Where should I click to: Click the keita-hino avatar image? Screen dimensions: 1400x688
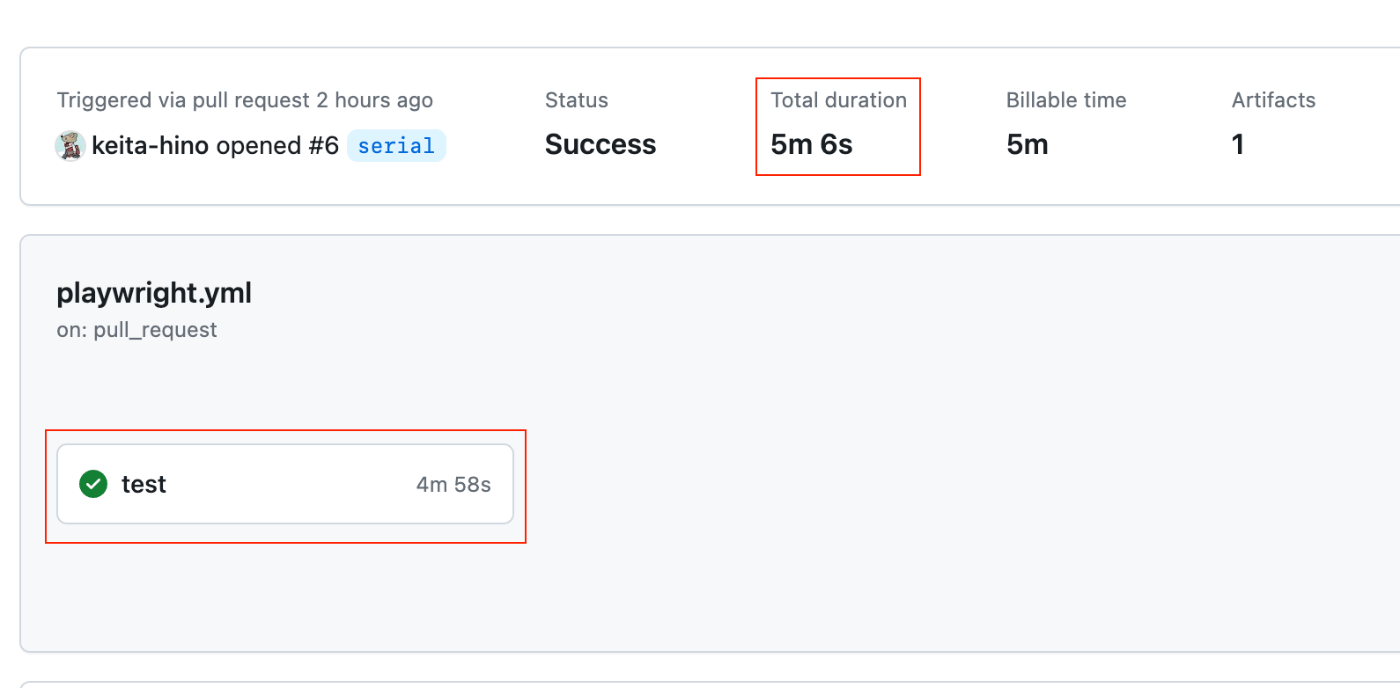[x=70, y=146]
